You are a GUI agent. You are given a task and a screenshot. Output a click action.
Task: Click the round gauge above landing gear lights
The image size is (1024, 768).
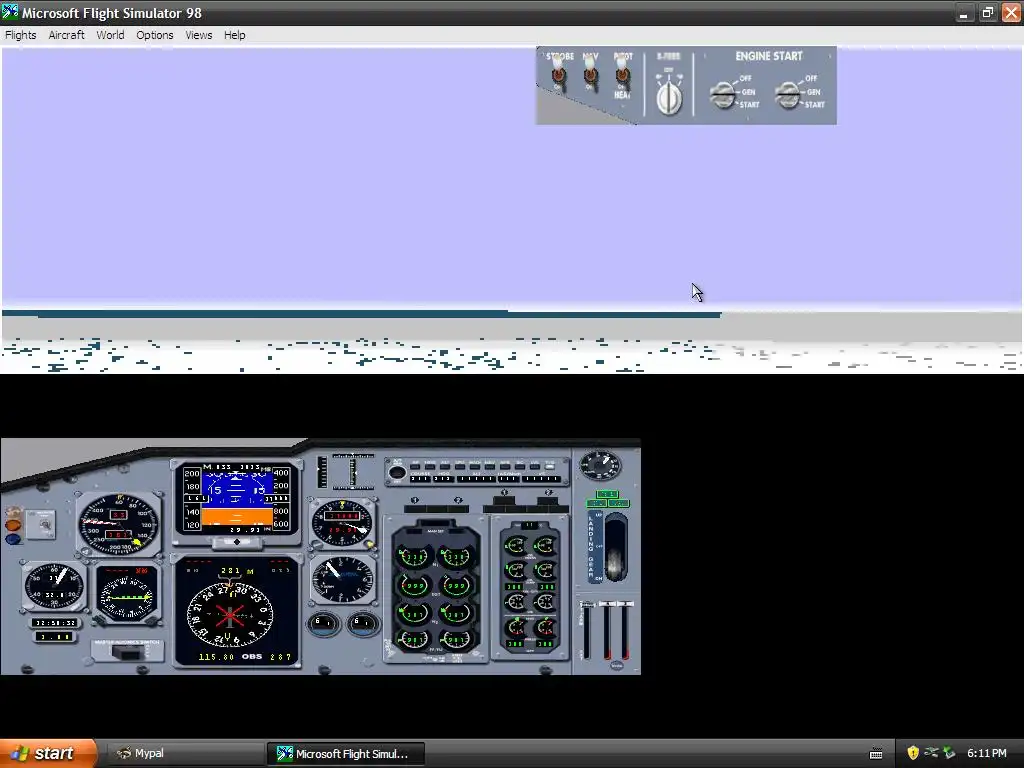pyautogui.click(x=600, y=465)
